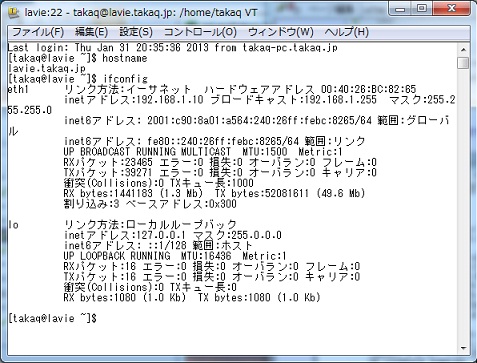The image size is (477, 363).
Task: Minimize the Tera Term window
Action: point(400,9)
